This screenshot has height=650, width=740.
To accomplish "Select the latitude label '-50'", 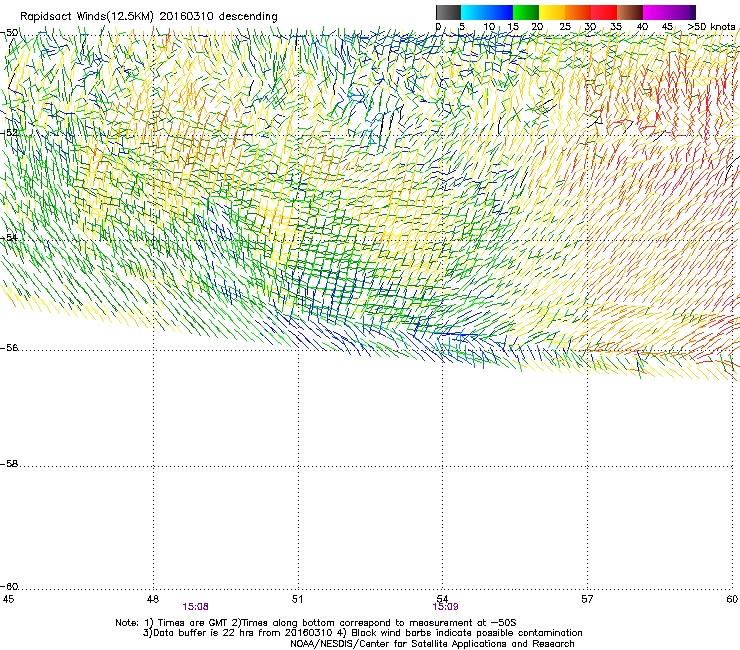I will (9, 33).
